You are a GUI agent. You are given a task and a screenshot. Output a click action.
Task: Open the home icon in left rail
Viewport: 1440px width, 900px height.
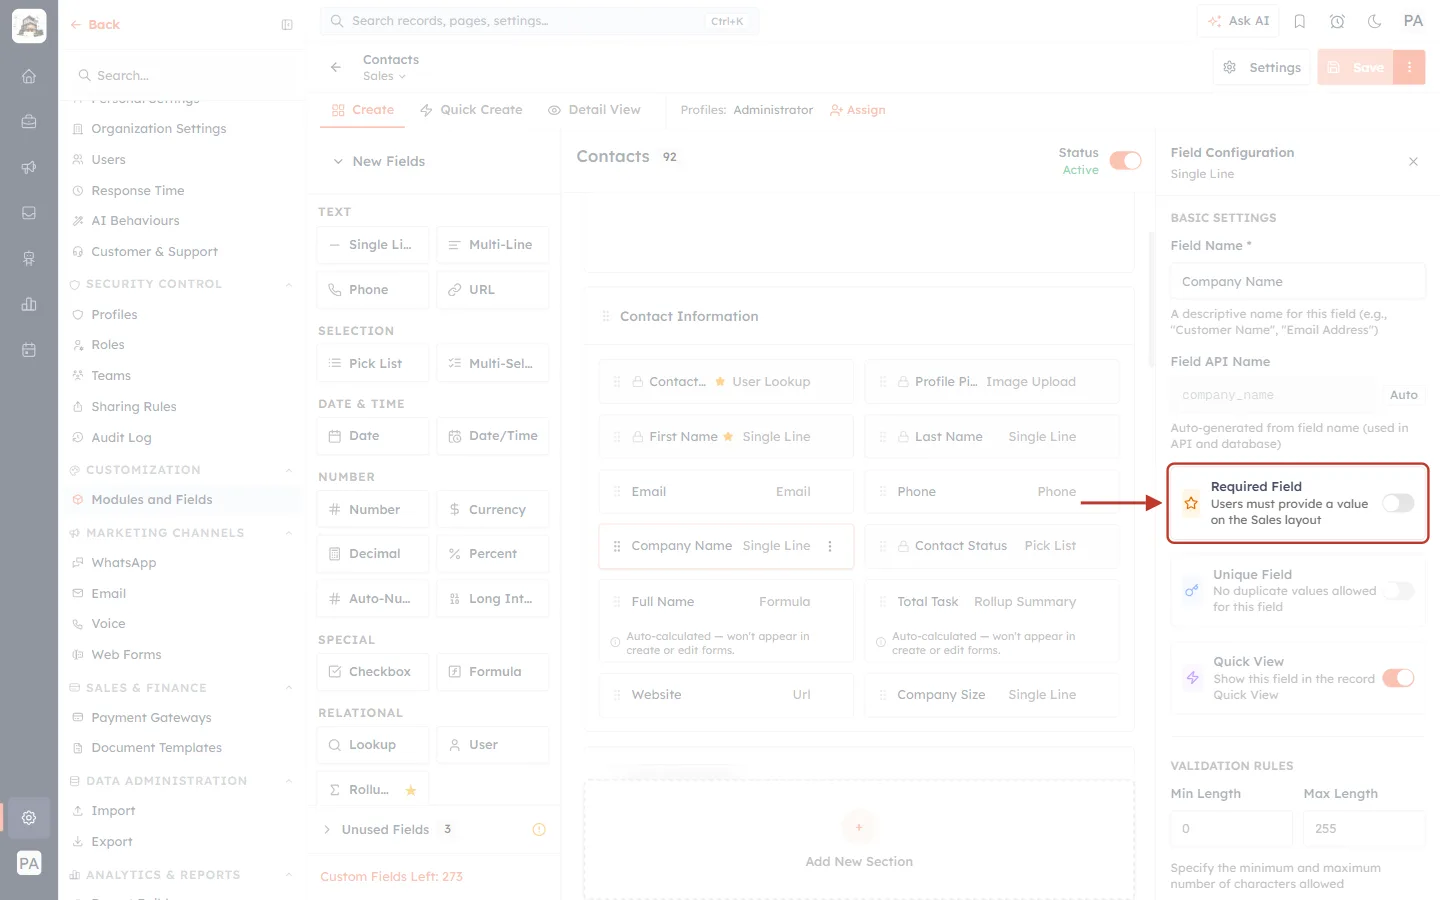29,76
